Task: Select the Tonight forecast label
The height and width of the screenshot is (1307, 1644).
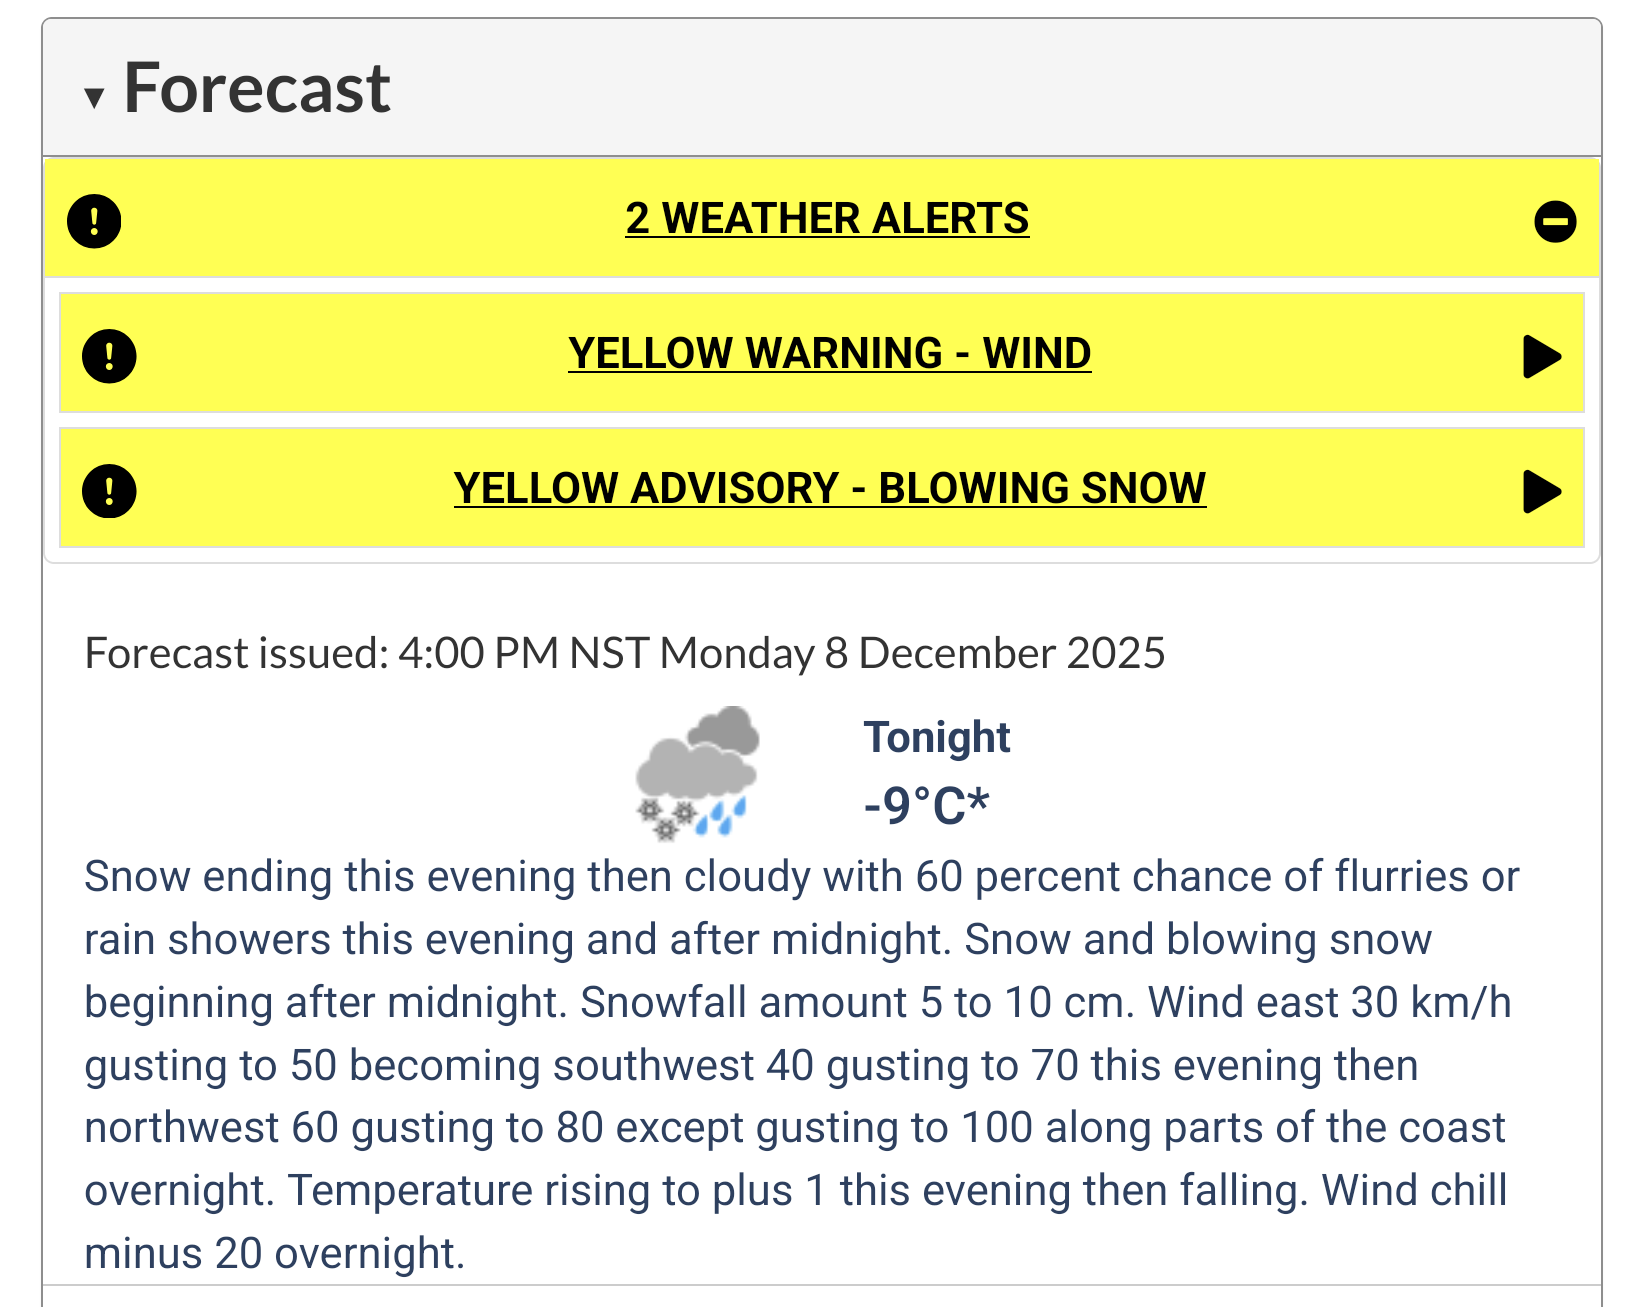Action: click(x=937, y=737)
